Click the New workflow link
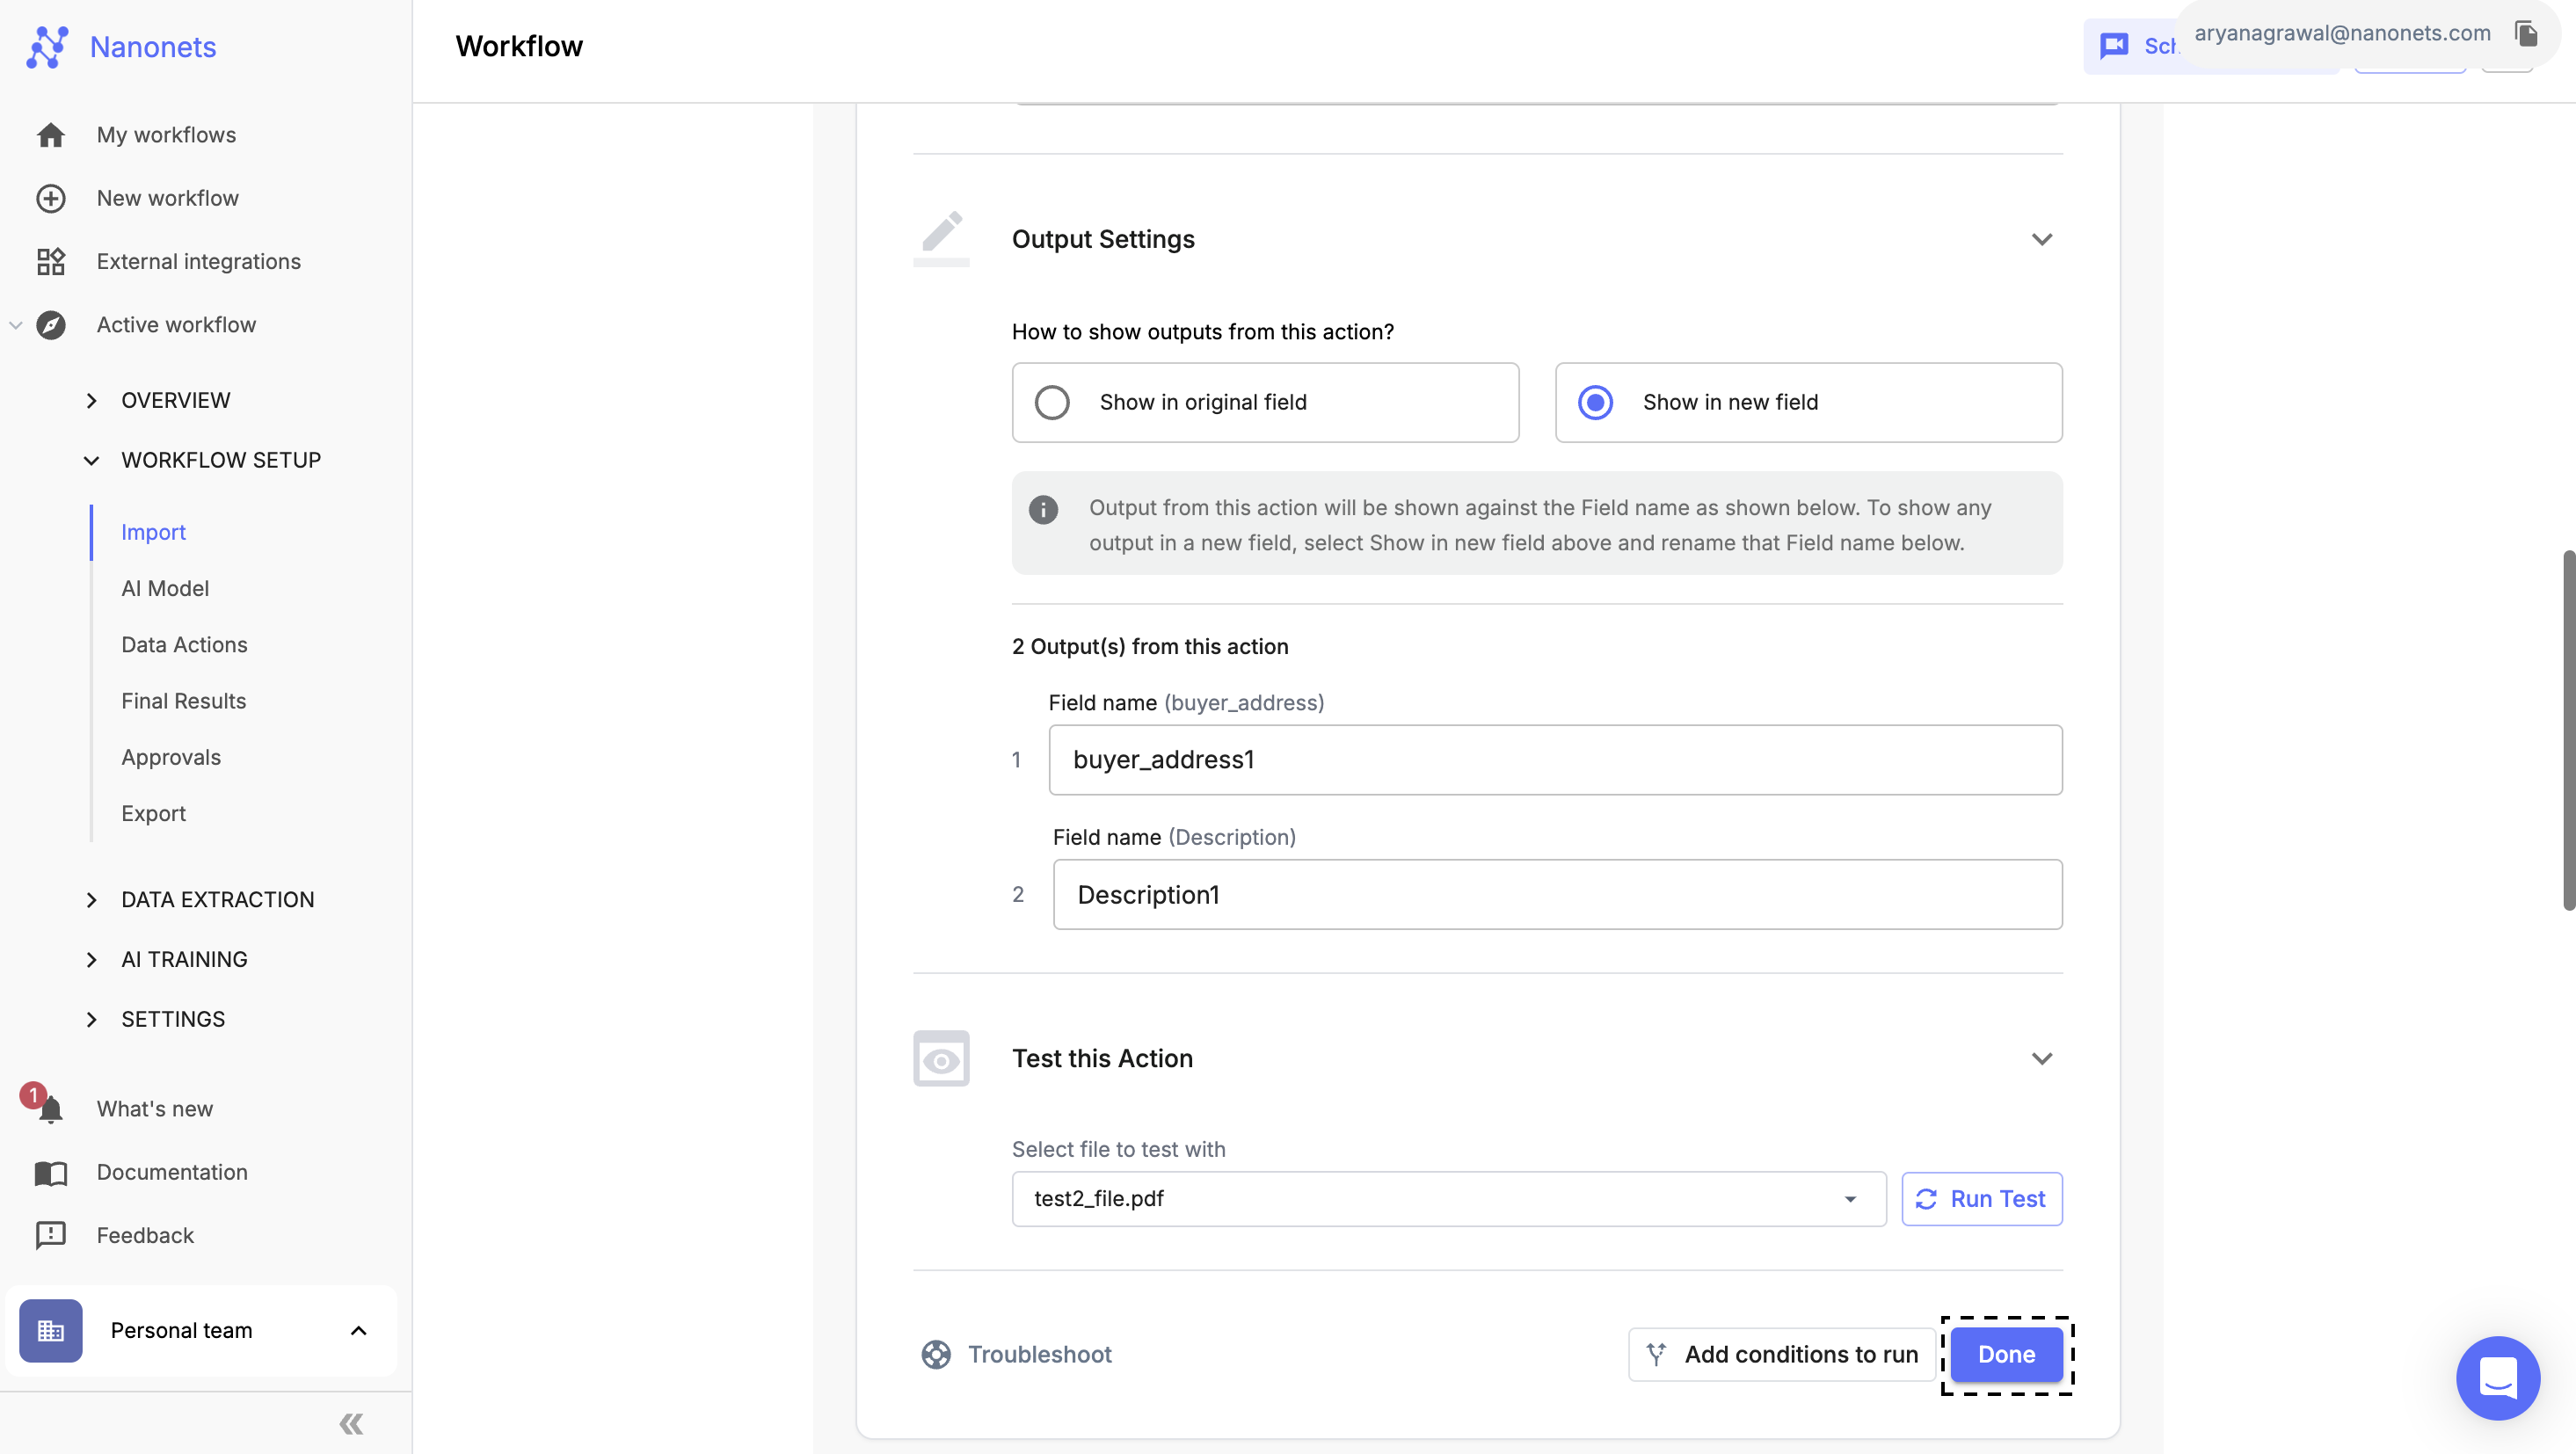The width and height of the screenshot is (2576, 1454). (168, 198)
